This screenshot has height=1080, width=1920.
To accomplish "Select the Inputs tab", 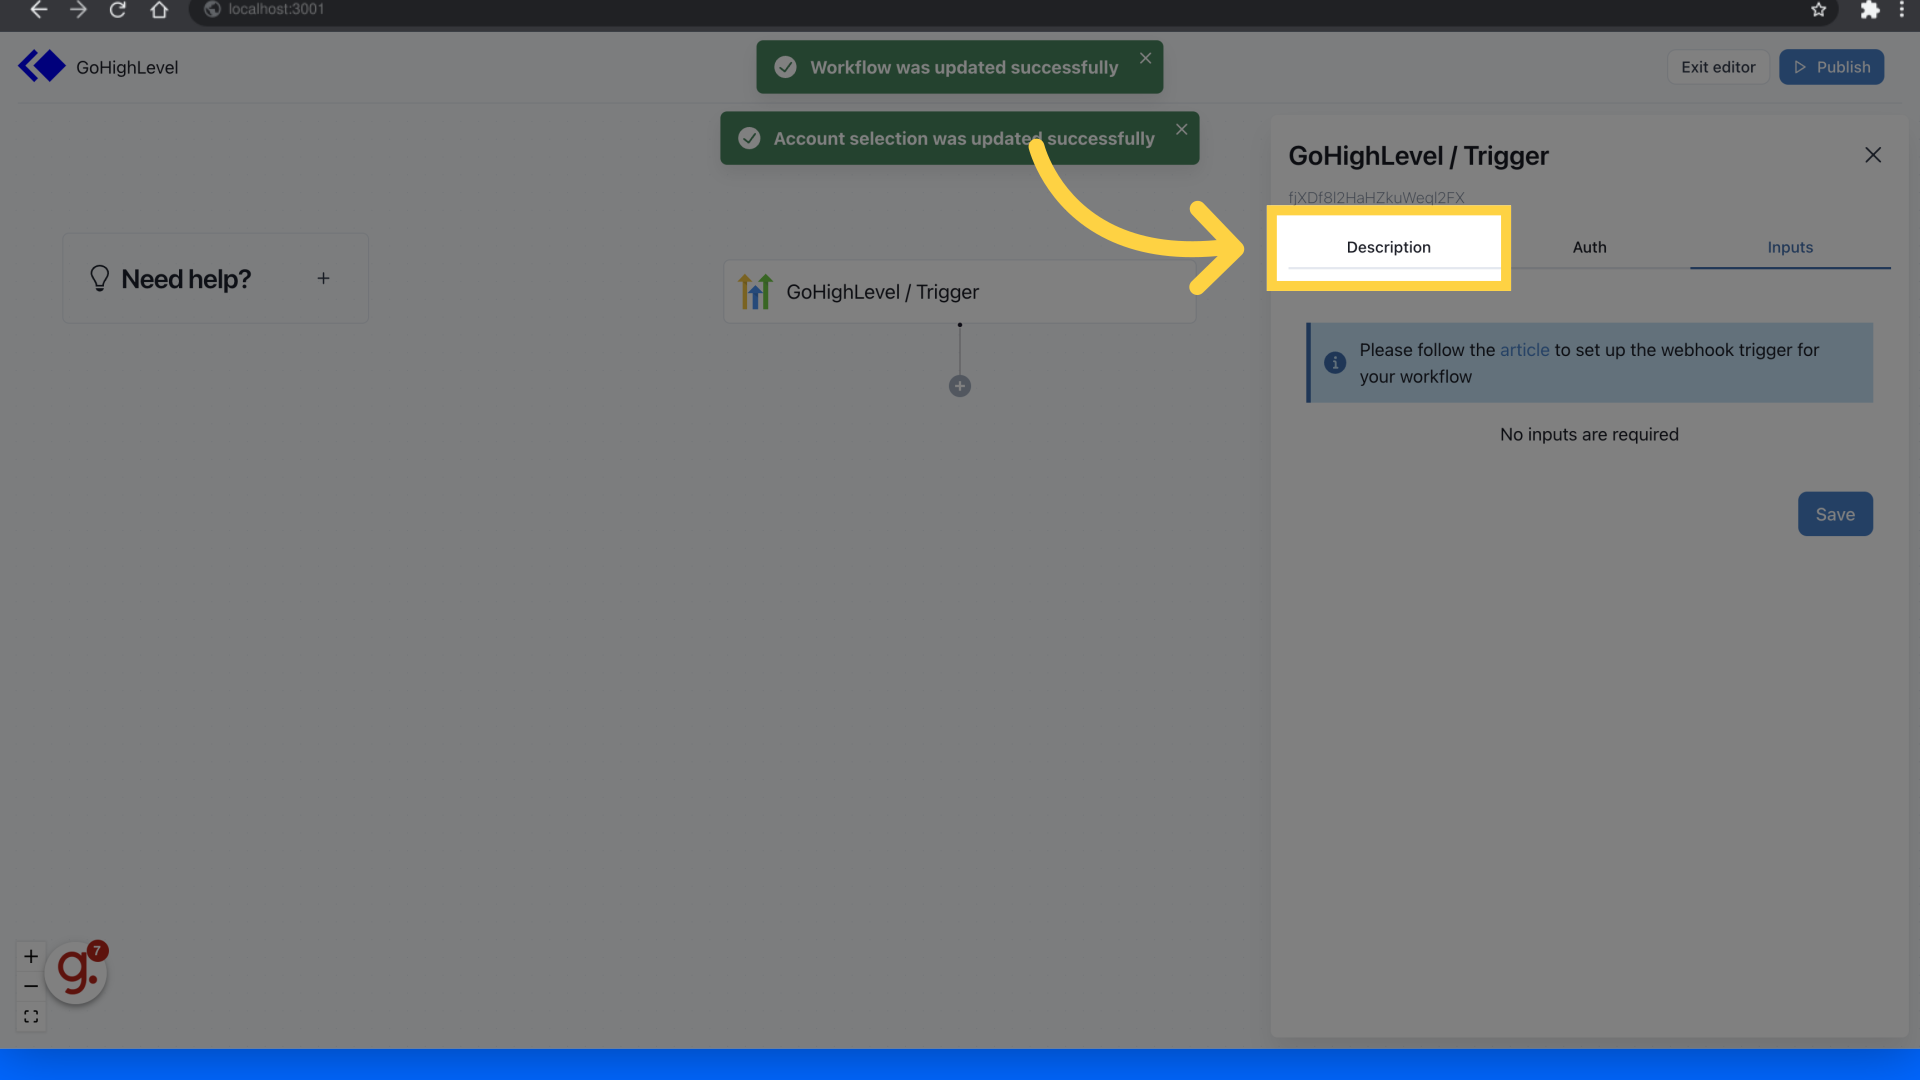I will pyautogui.click(x=1790, y=247).
